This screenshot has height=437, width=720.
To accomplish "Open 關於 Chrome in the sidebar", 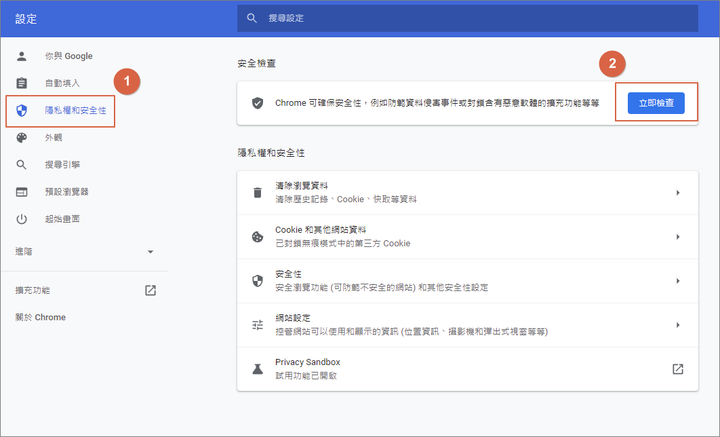I will point(40,317).
